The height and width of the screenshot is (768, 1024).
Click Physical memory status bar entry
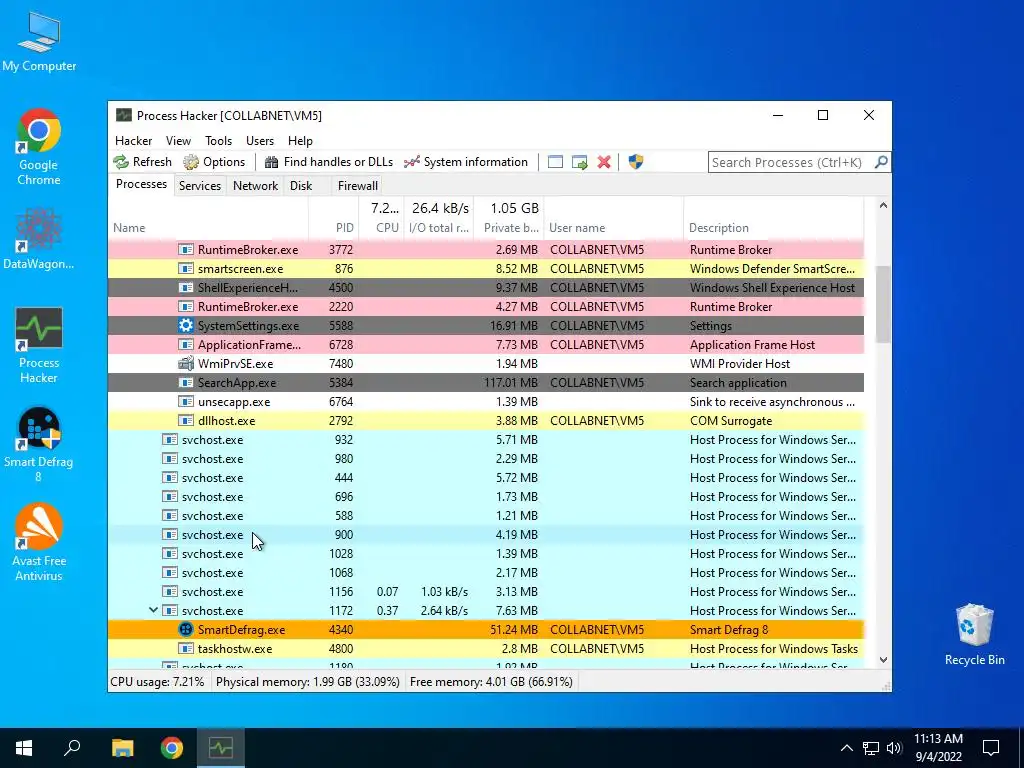tap(308, 682)
